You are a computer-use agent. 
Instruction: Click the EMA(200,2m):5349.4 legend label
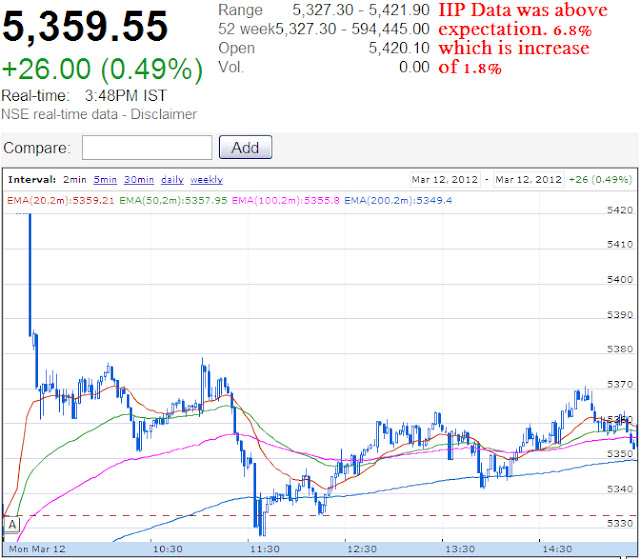click(398, 200)
